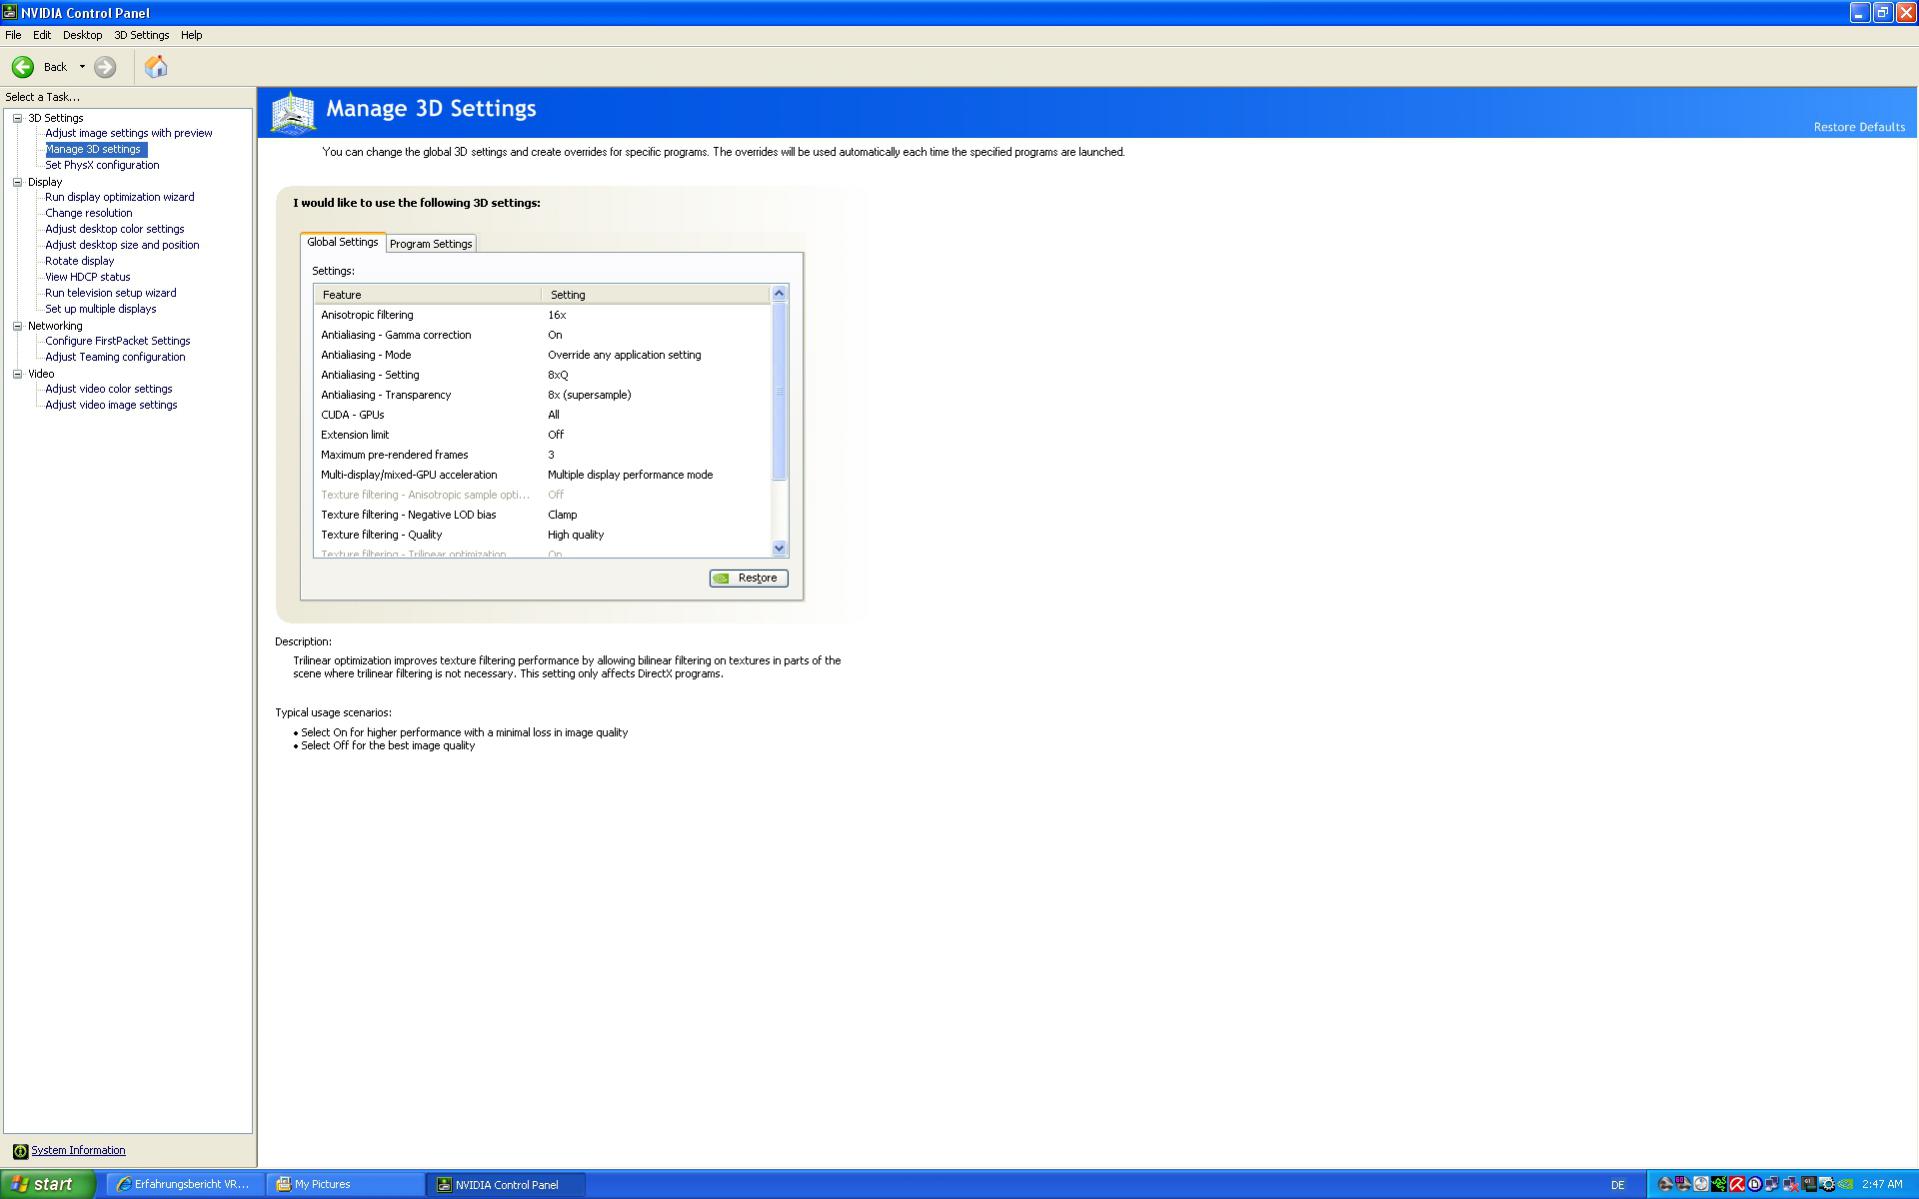This screenshot has height=1199, width=1919.
Task: Click the Restore button
Action: point(748,578)
